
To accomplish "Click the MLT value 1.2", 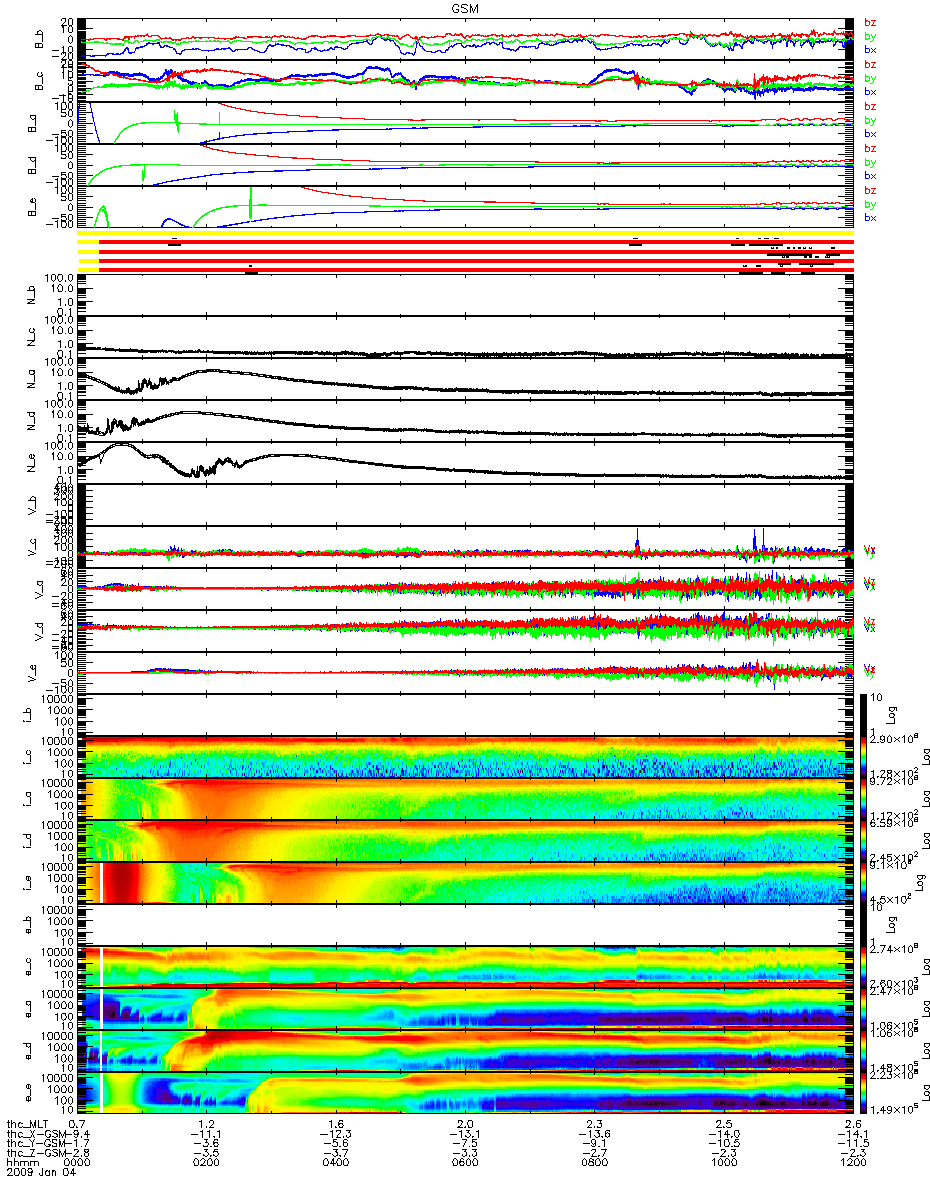I will pyautogui.click(x=207, y=1125).
